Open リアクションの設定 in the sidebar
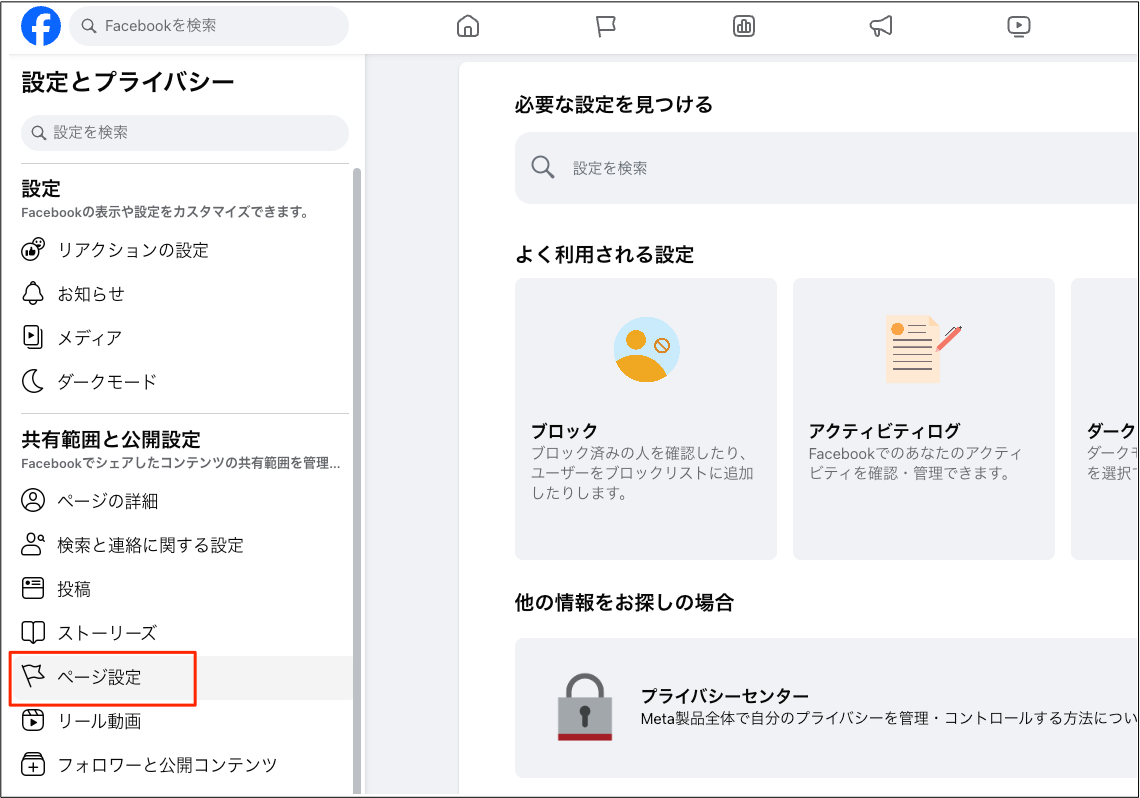The height and width of the screenshot is (798, 1140). click(x=186, y=250)
